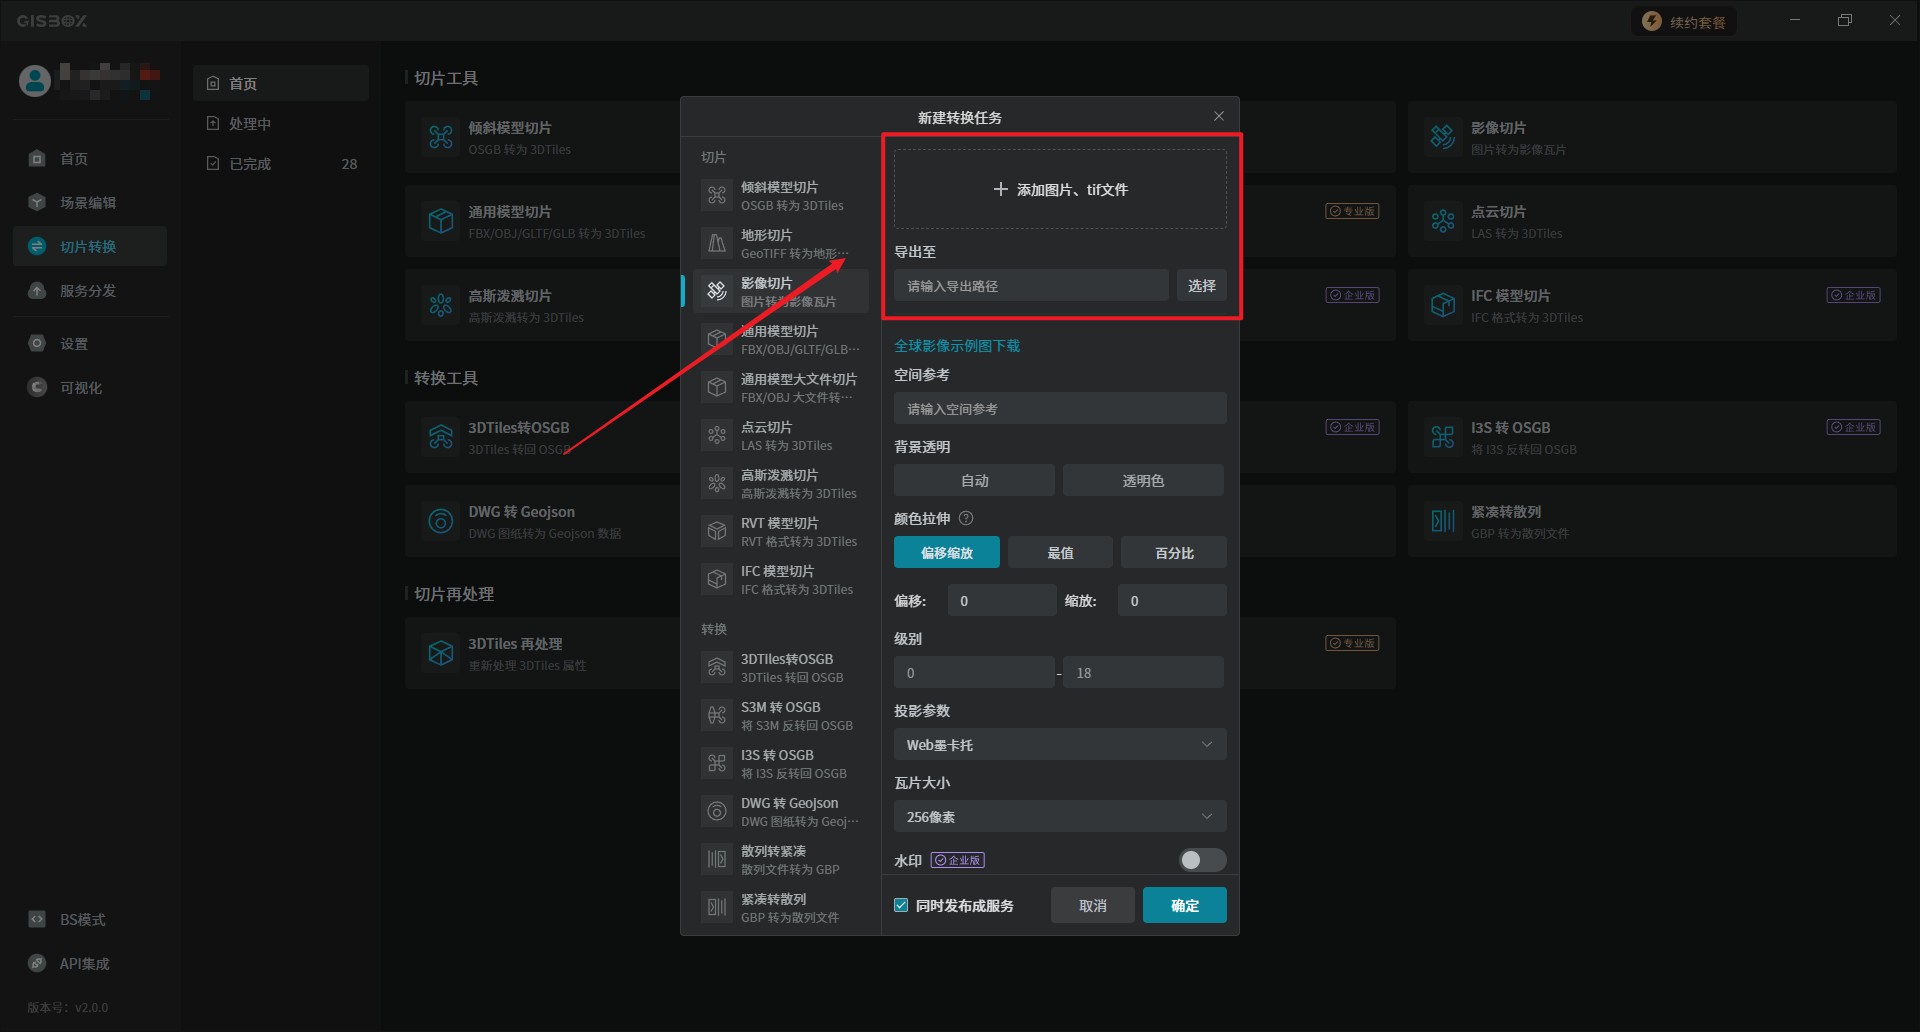Click the point cloud slicing icon in dialog list

[x=717, y=435]
